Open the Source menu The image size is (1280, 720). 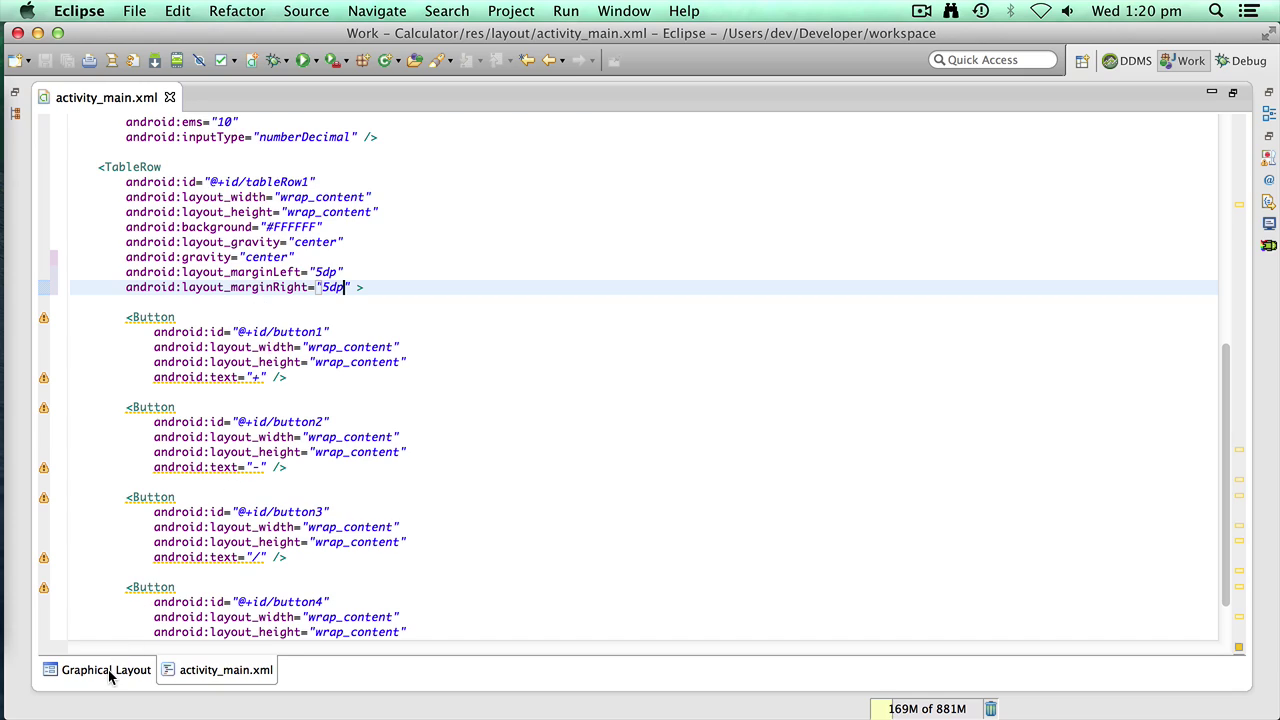[x=306, y=11]
